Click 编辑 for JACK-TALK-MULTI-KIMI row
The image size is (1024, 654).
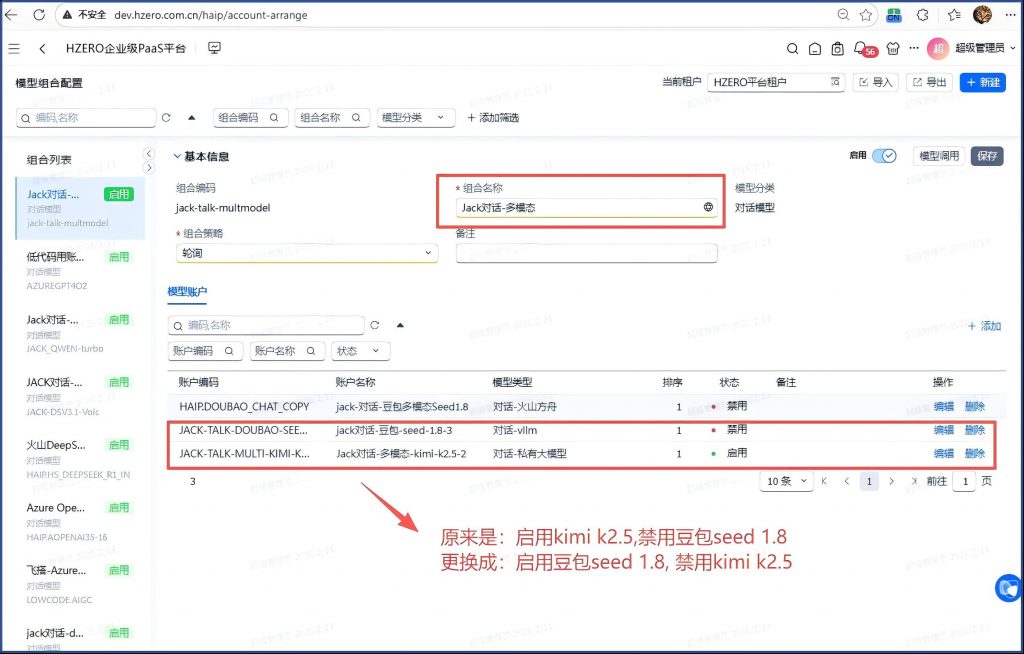point(943,453)
